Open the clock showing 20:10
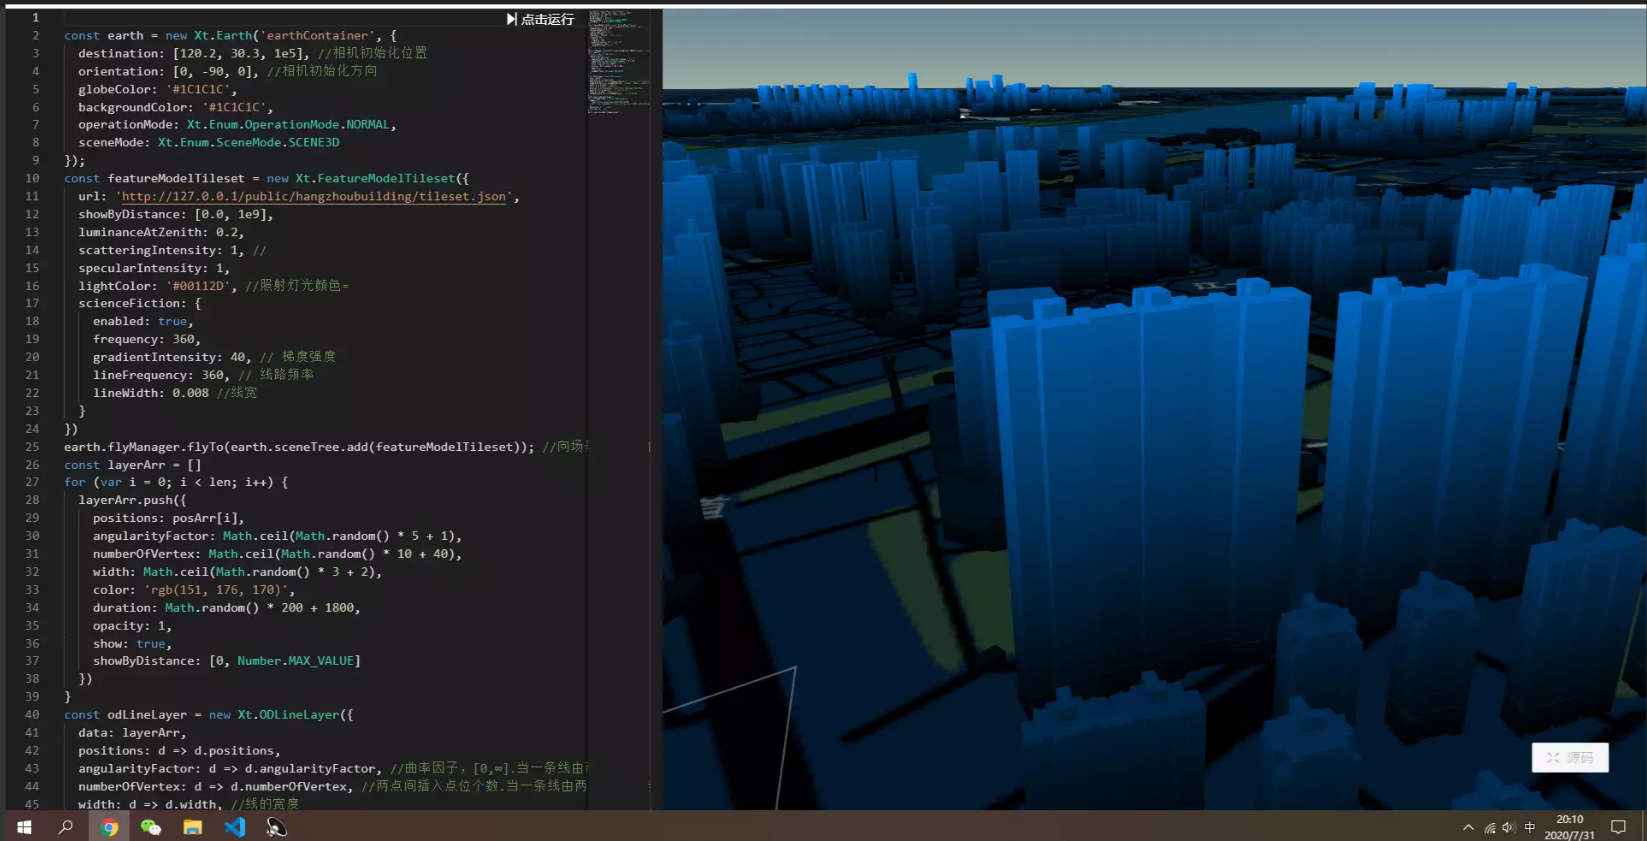Viewport: 1647px width, 841px height. [1570, 827]
